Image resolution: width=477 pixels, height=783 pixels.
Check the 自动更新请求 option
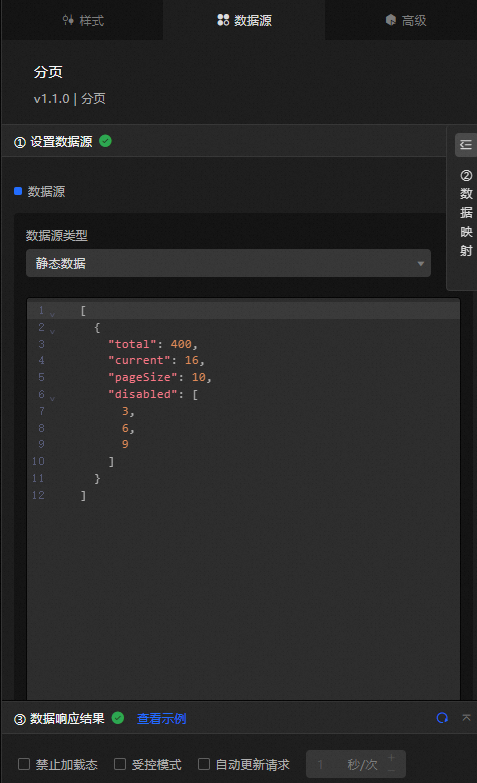(204, 764)
